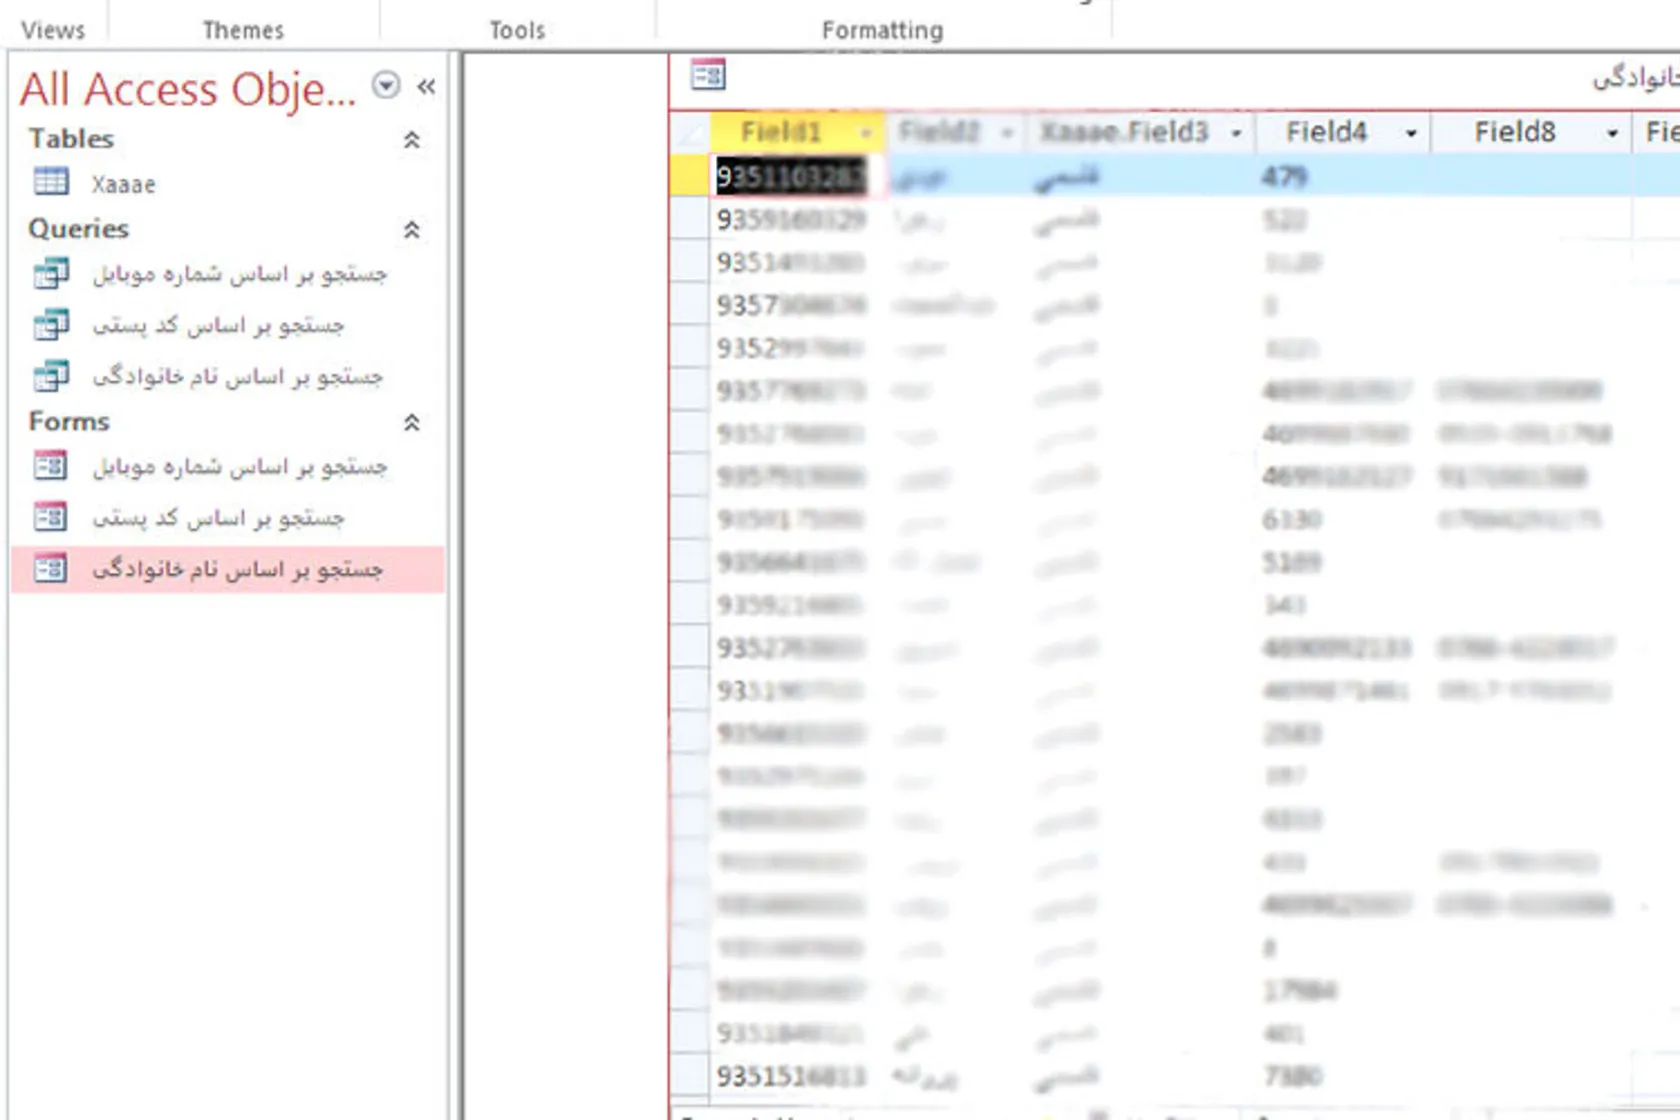The image size is (1680, 1120).
Task: Collapse the navigation pane with double chevron
Action: (x=427, y=87)
